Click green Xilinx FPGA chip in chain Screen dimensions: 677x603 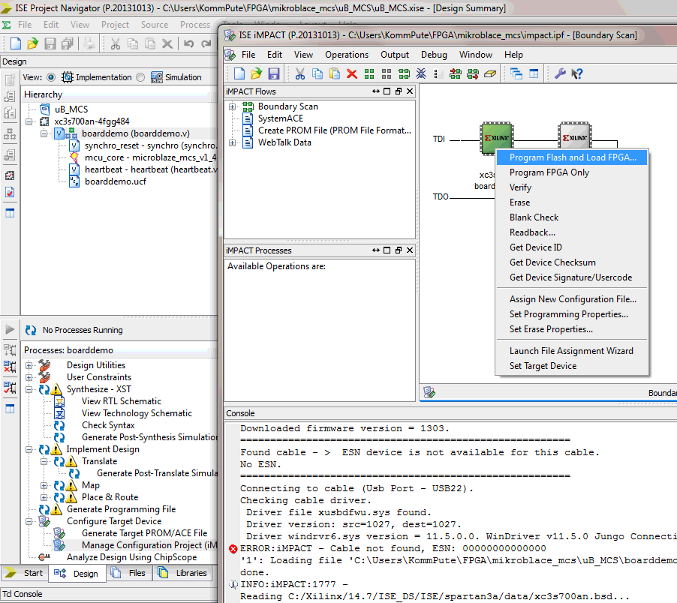(x=497, y=138)
